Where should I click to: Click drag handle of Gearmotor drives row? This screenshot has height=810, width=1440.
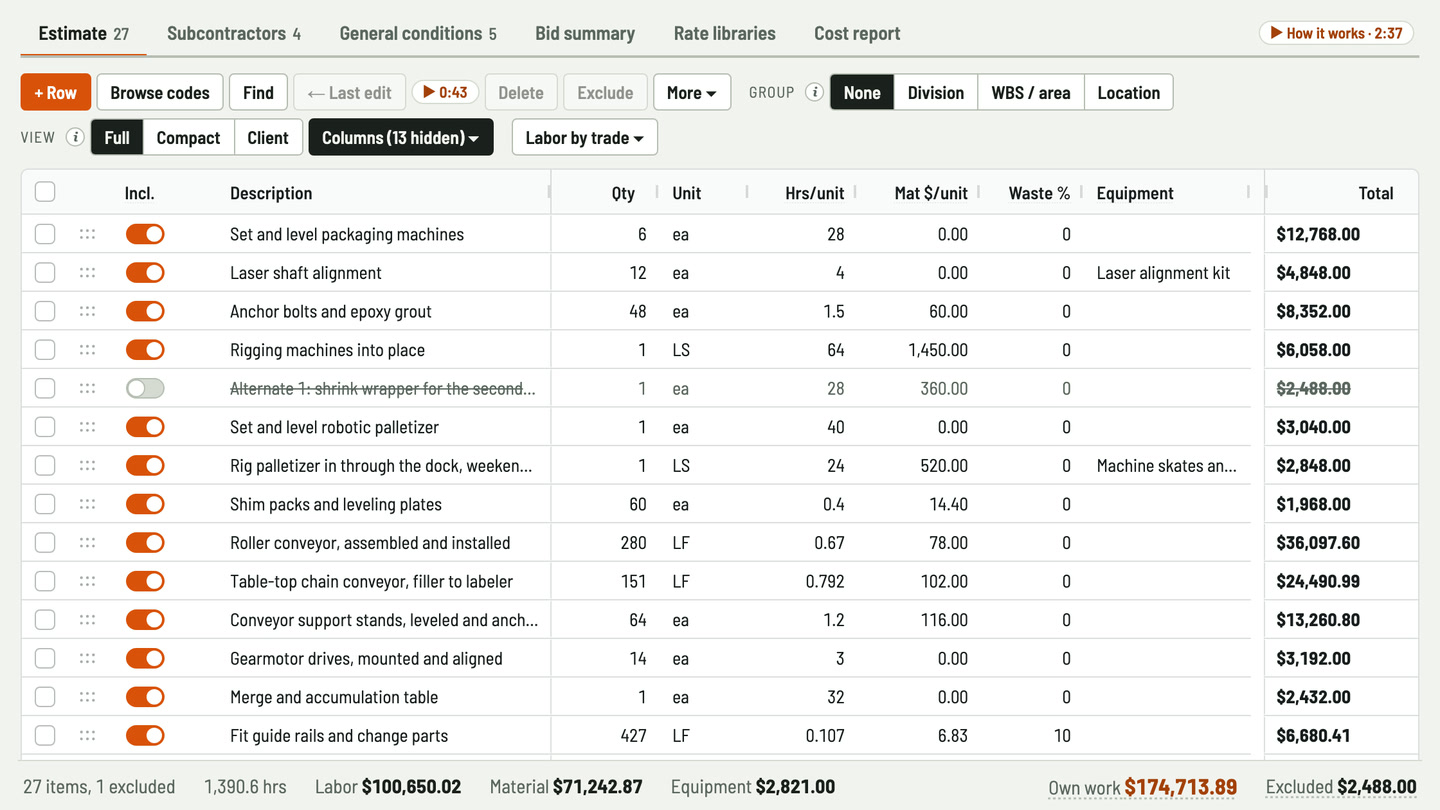tap(87, 658)
